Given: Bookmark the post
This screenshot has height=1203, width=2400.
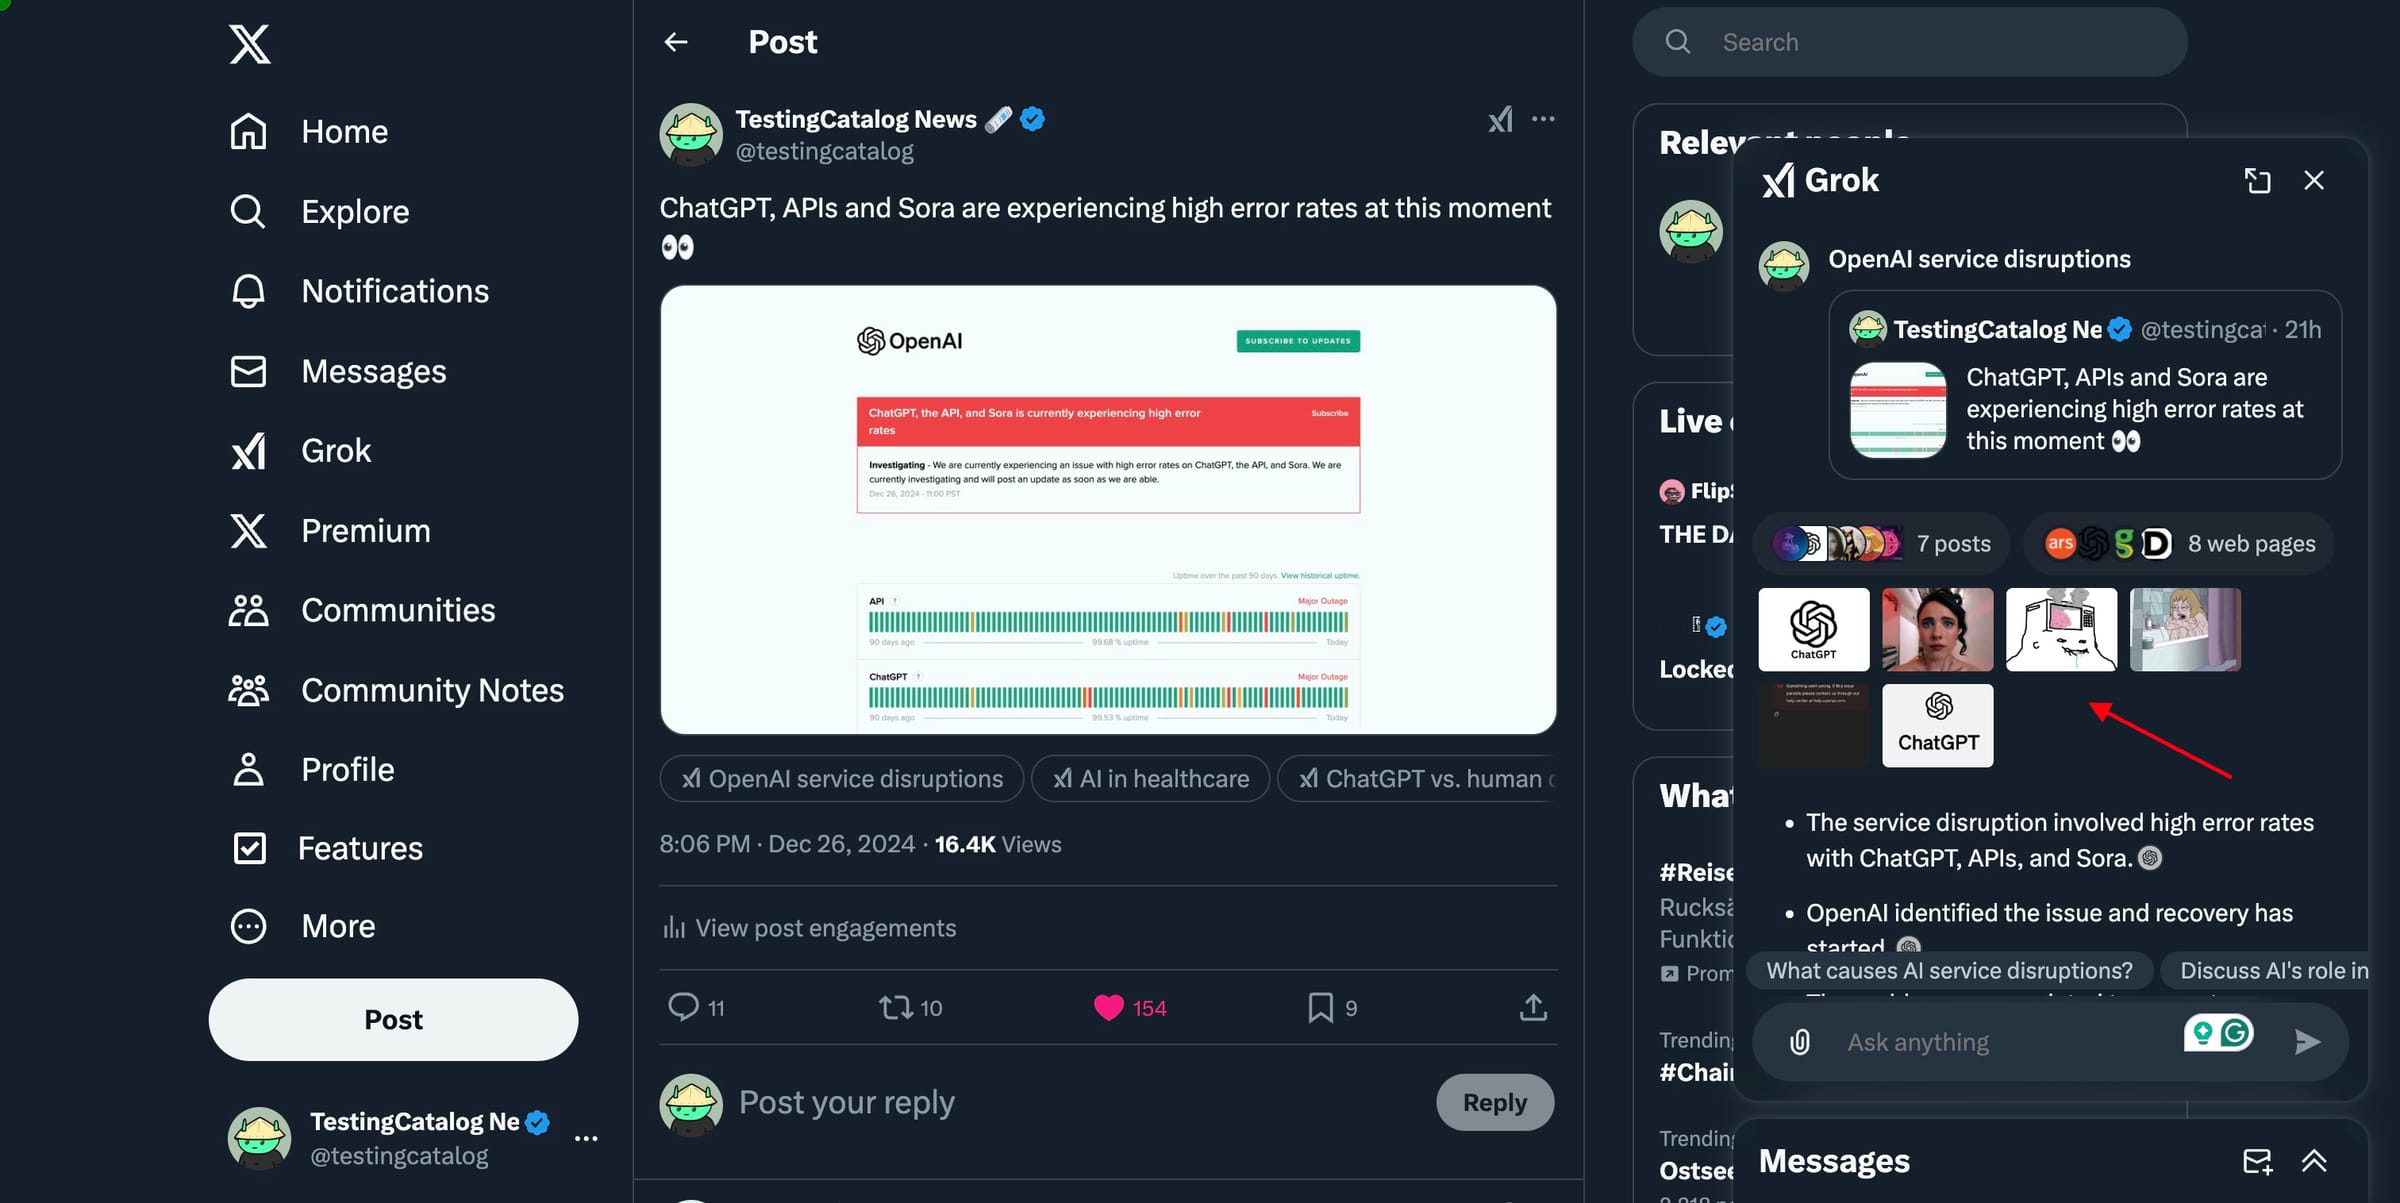Looking at the screenshot, I should point(1319,1007).
